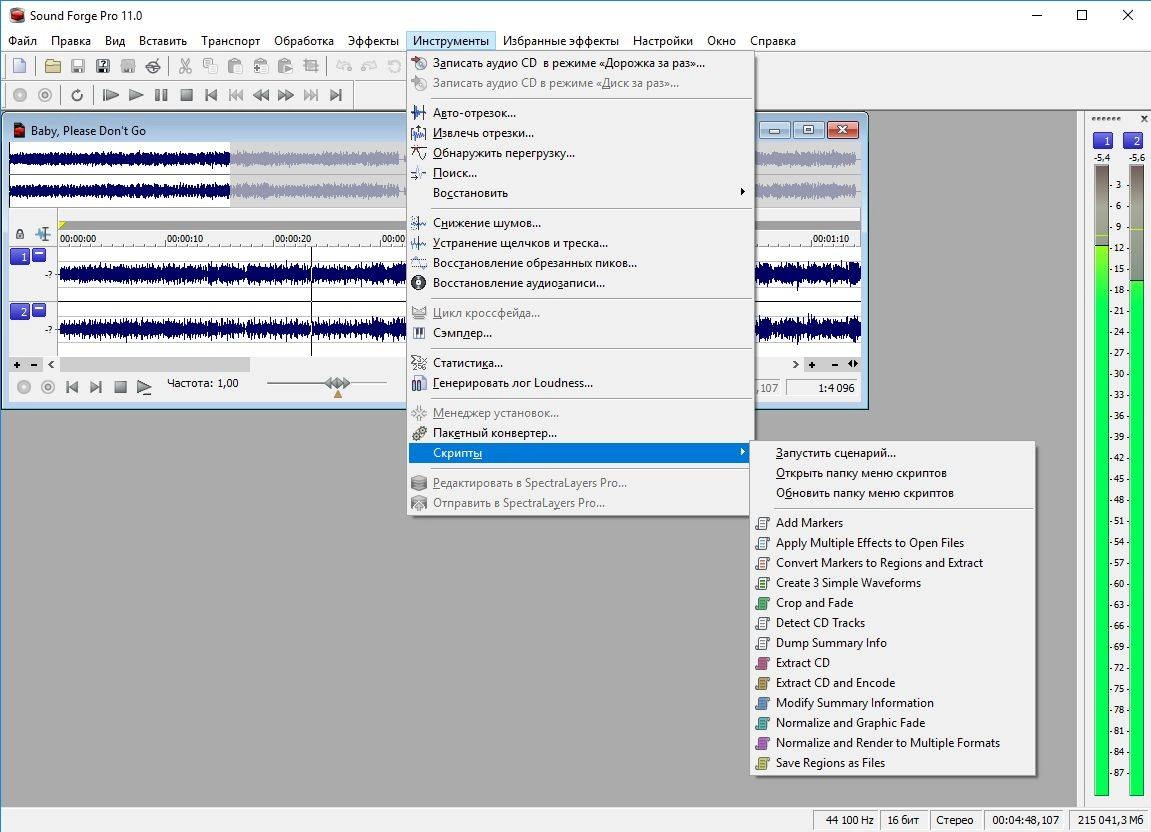Toggle meter channel 1 button

tap(1103, 140)
